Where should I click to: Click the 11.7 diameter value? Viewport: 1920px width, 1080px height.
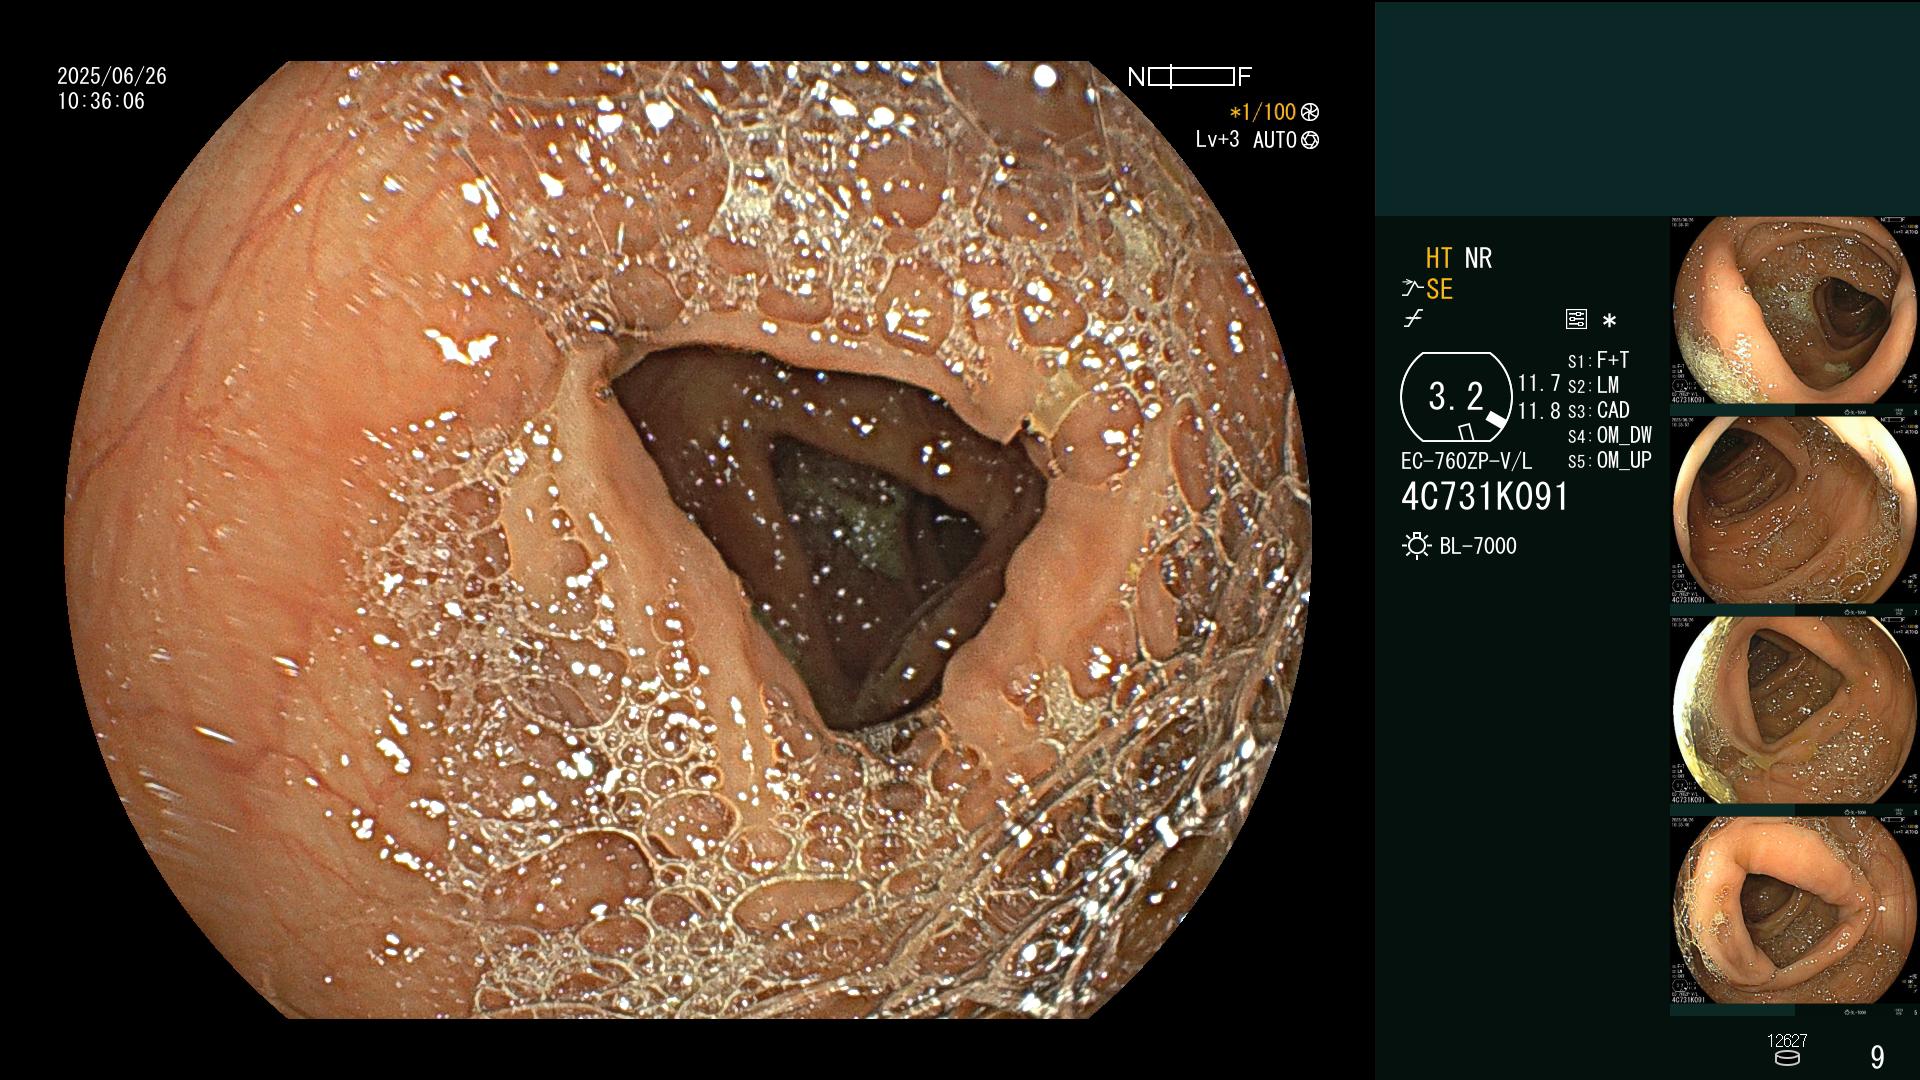coord(1539,384)
